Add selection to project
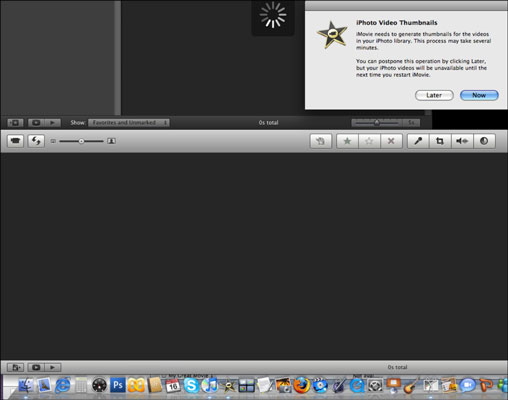Screen dimensions: 508x400 [320, 141]
